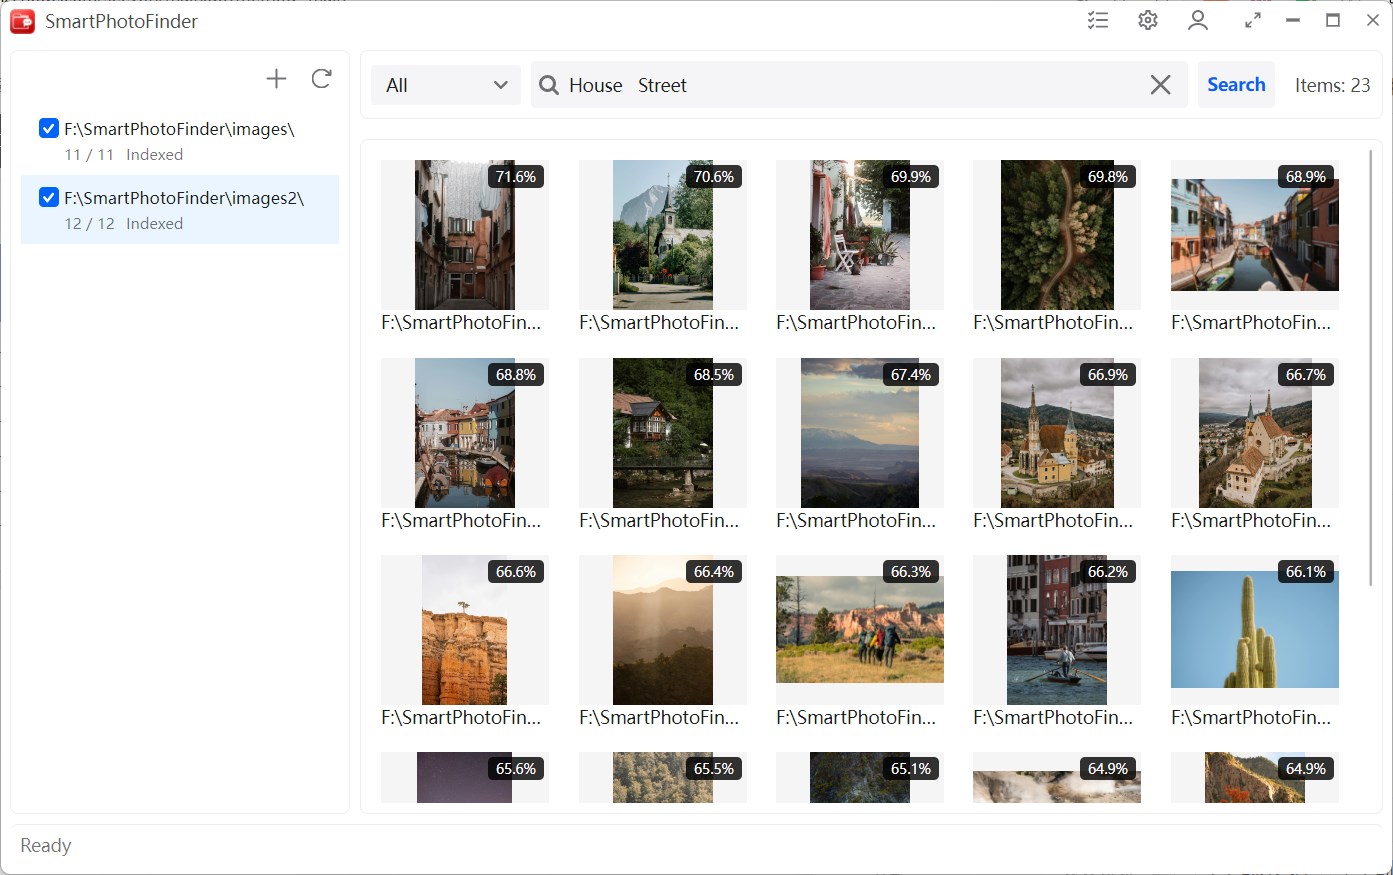Click the 70.6% score badge

pos(714,177)
